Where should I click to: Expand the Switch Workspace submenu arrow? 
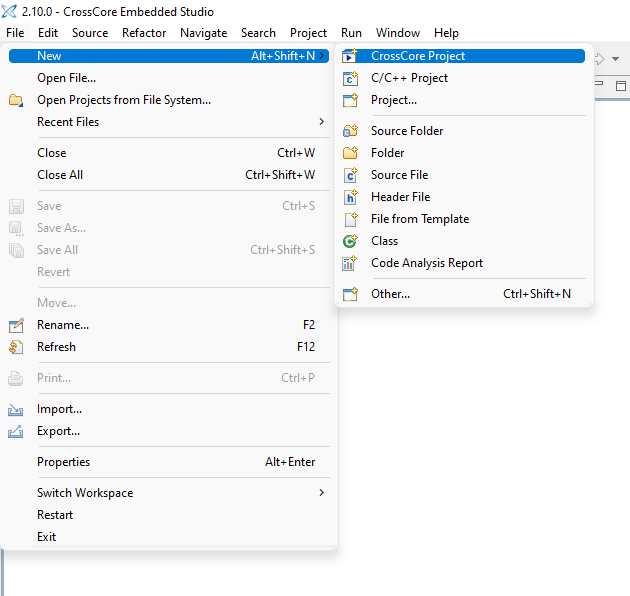coord(321,493)
